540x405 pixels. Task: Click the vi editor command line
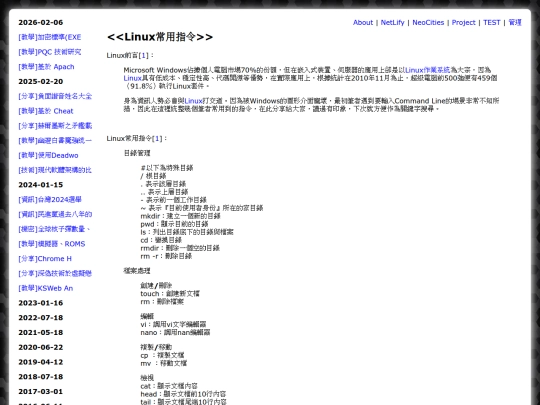coord(173,324)
